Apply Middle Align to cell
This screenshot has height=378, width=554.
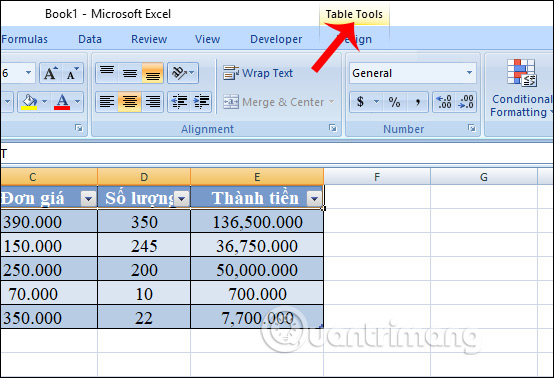[x=130, y=73]
